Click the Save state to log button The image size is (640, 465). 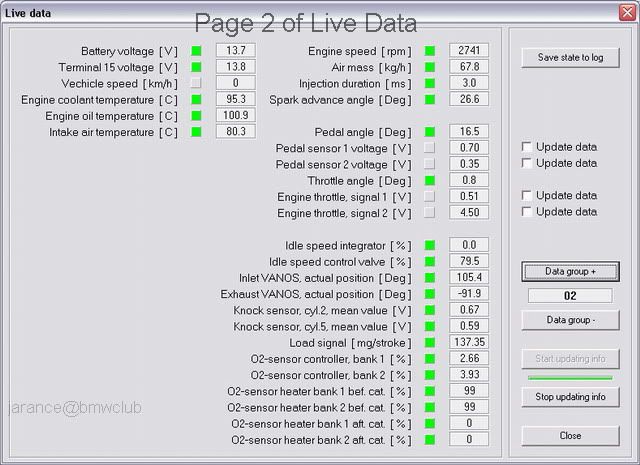[570, 58]
